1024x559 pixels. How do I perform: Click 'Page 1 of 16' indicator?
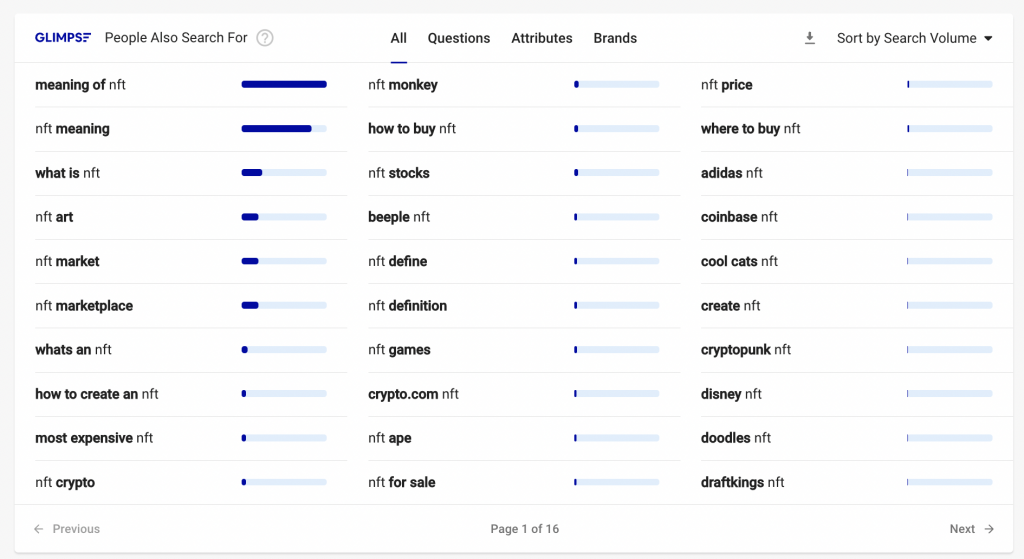pyautogui.click(x=524, y=529)
